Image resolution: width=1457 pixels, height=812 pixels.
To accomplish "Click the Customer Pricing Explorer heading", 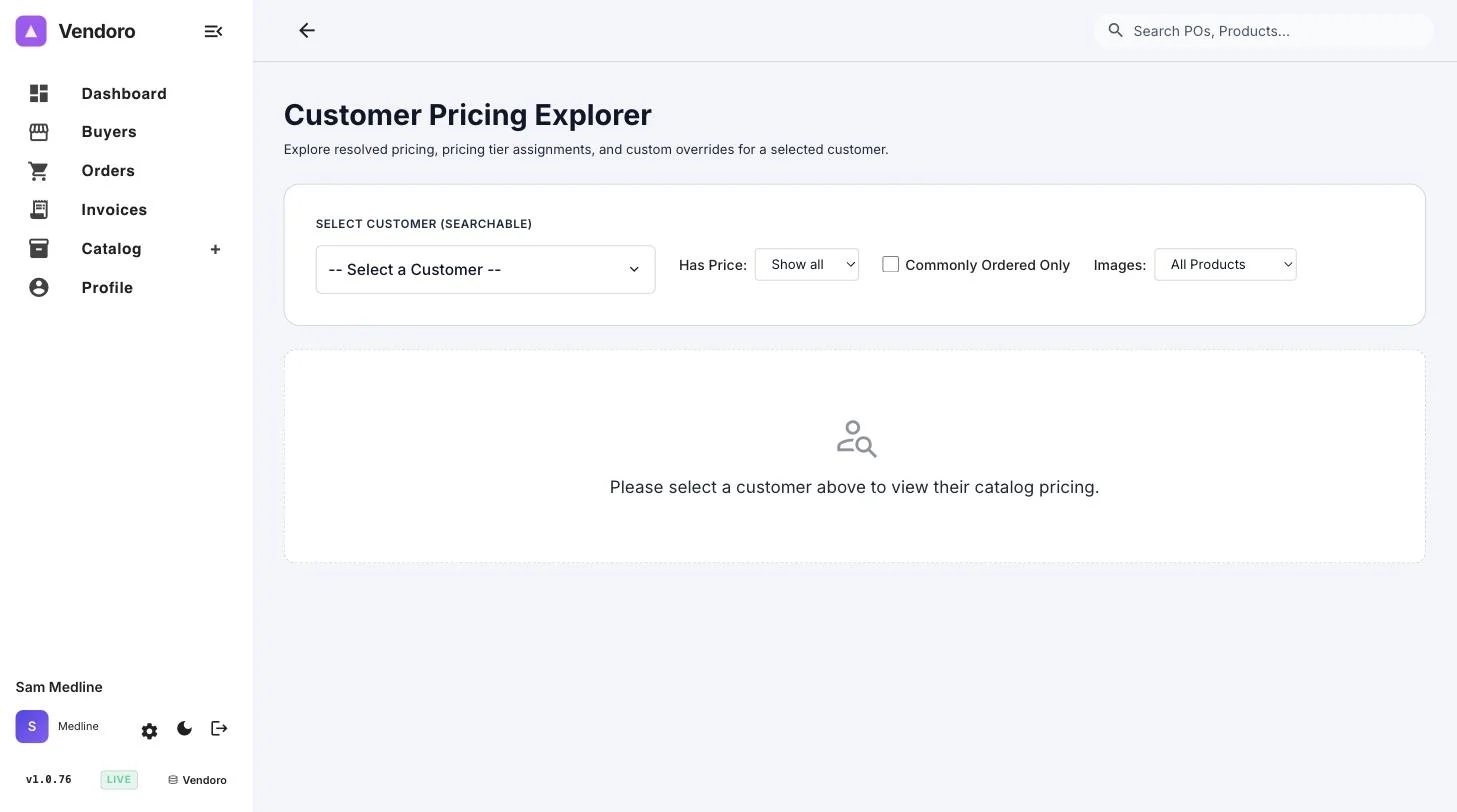I will pos(468,115).
